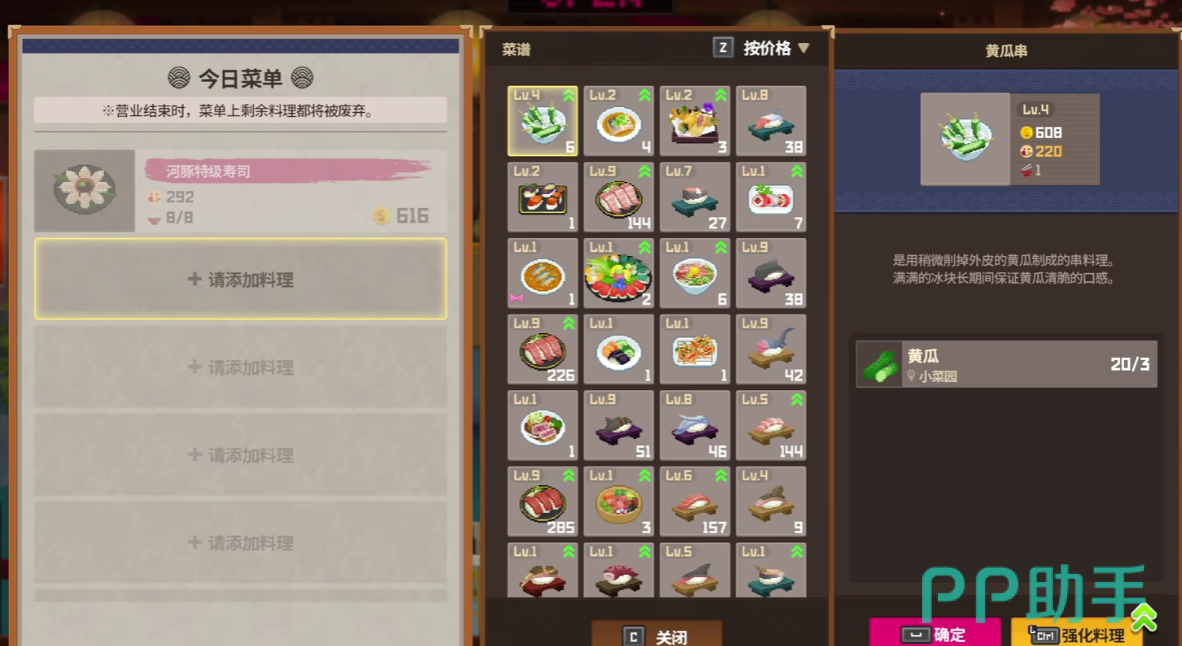This screenshot has height=646, width=1182.
Task: Pick the Lv.9 meat dish with quantity 226
Action: [543, 350]
